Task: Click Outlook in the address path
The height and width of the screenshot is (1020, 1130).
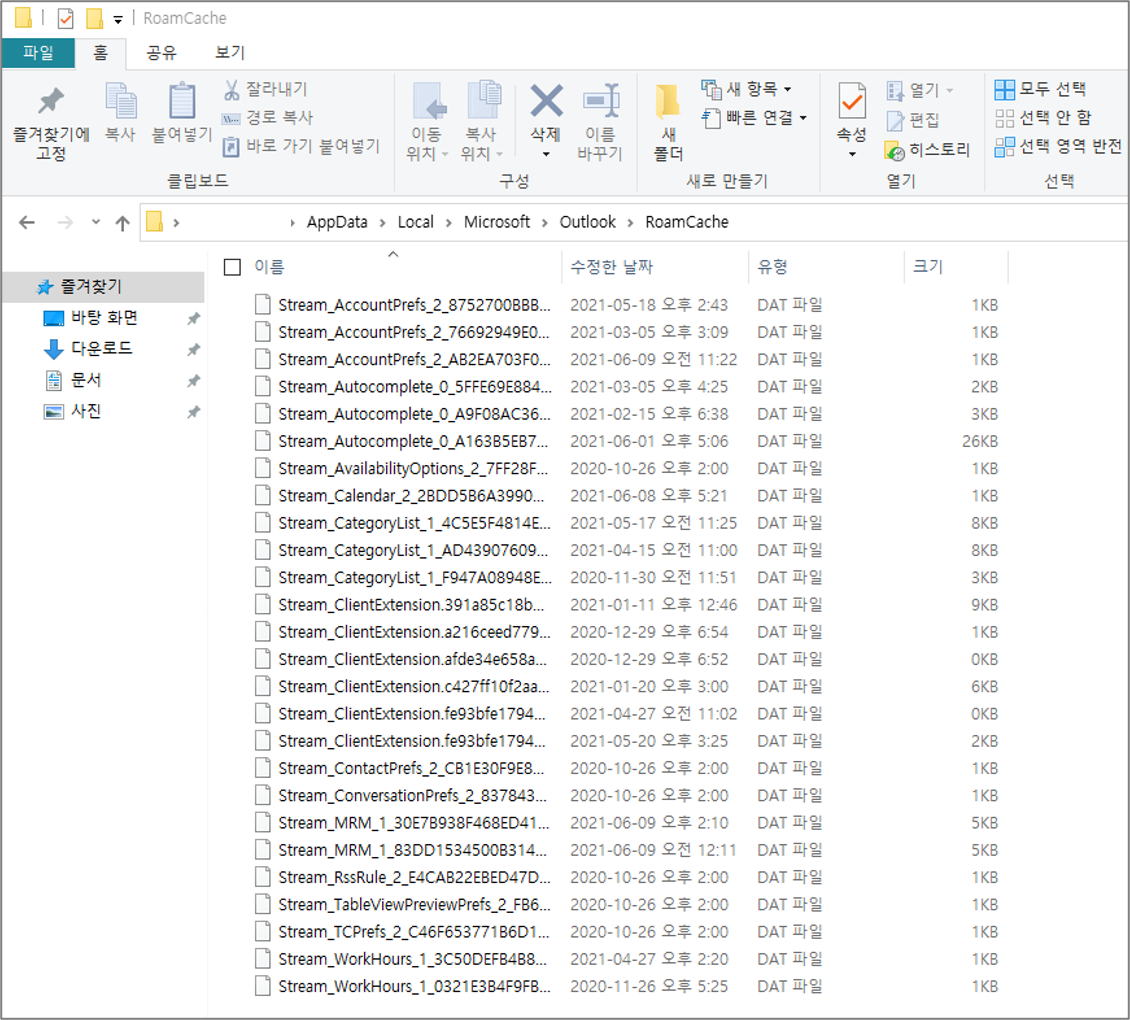Action: click(x=587, y=222)
